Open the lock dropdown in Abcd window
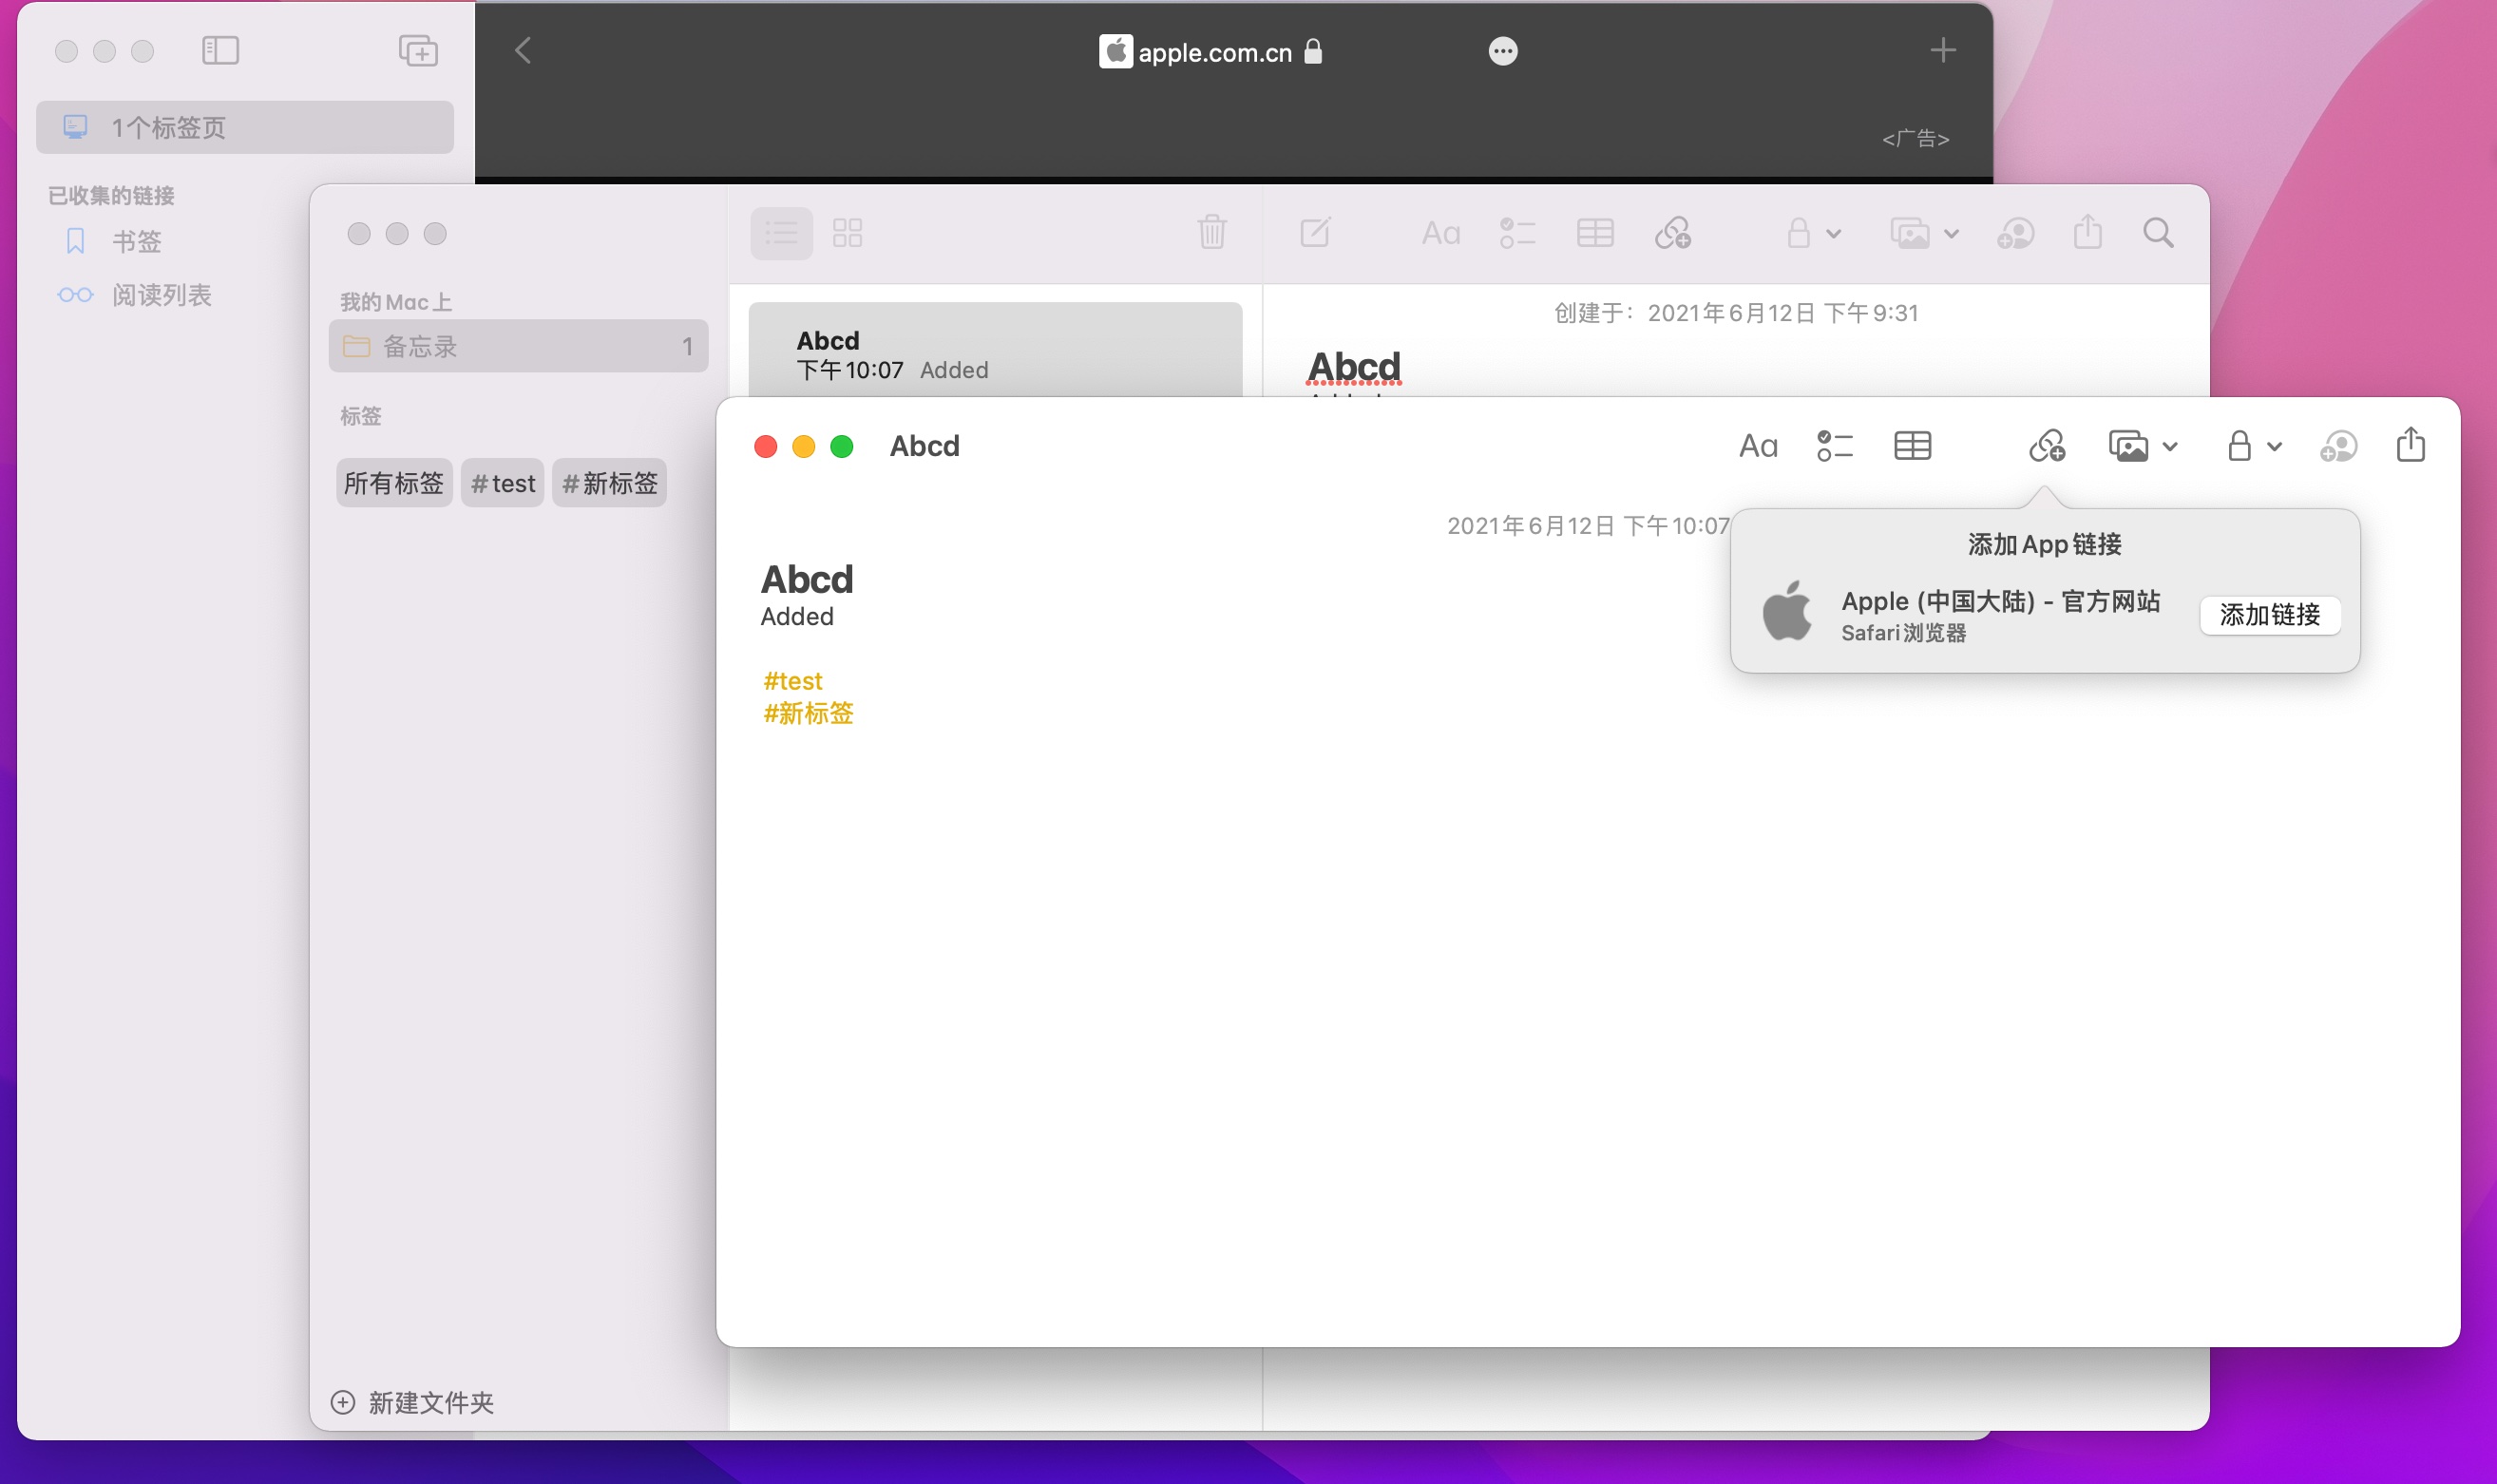This screenshot has height=1484, width=2497. click(x=2253, y=446)
